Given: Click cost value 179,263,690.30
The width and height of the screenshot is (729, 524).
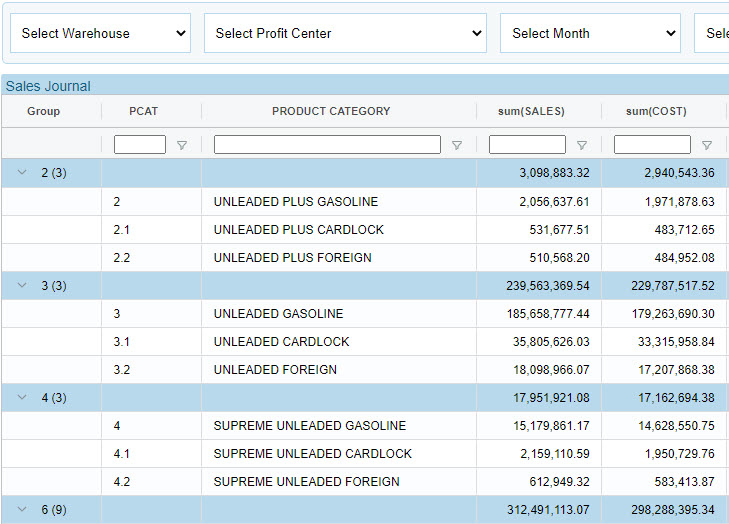Looking at the screenshot, I should click(x=673, y=314).
